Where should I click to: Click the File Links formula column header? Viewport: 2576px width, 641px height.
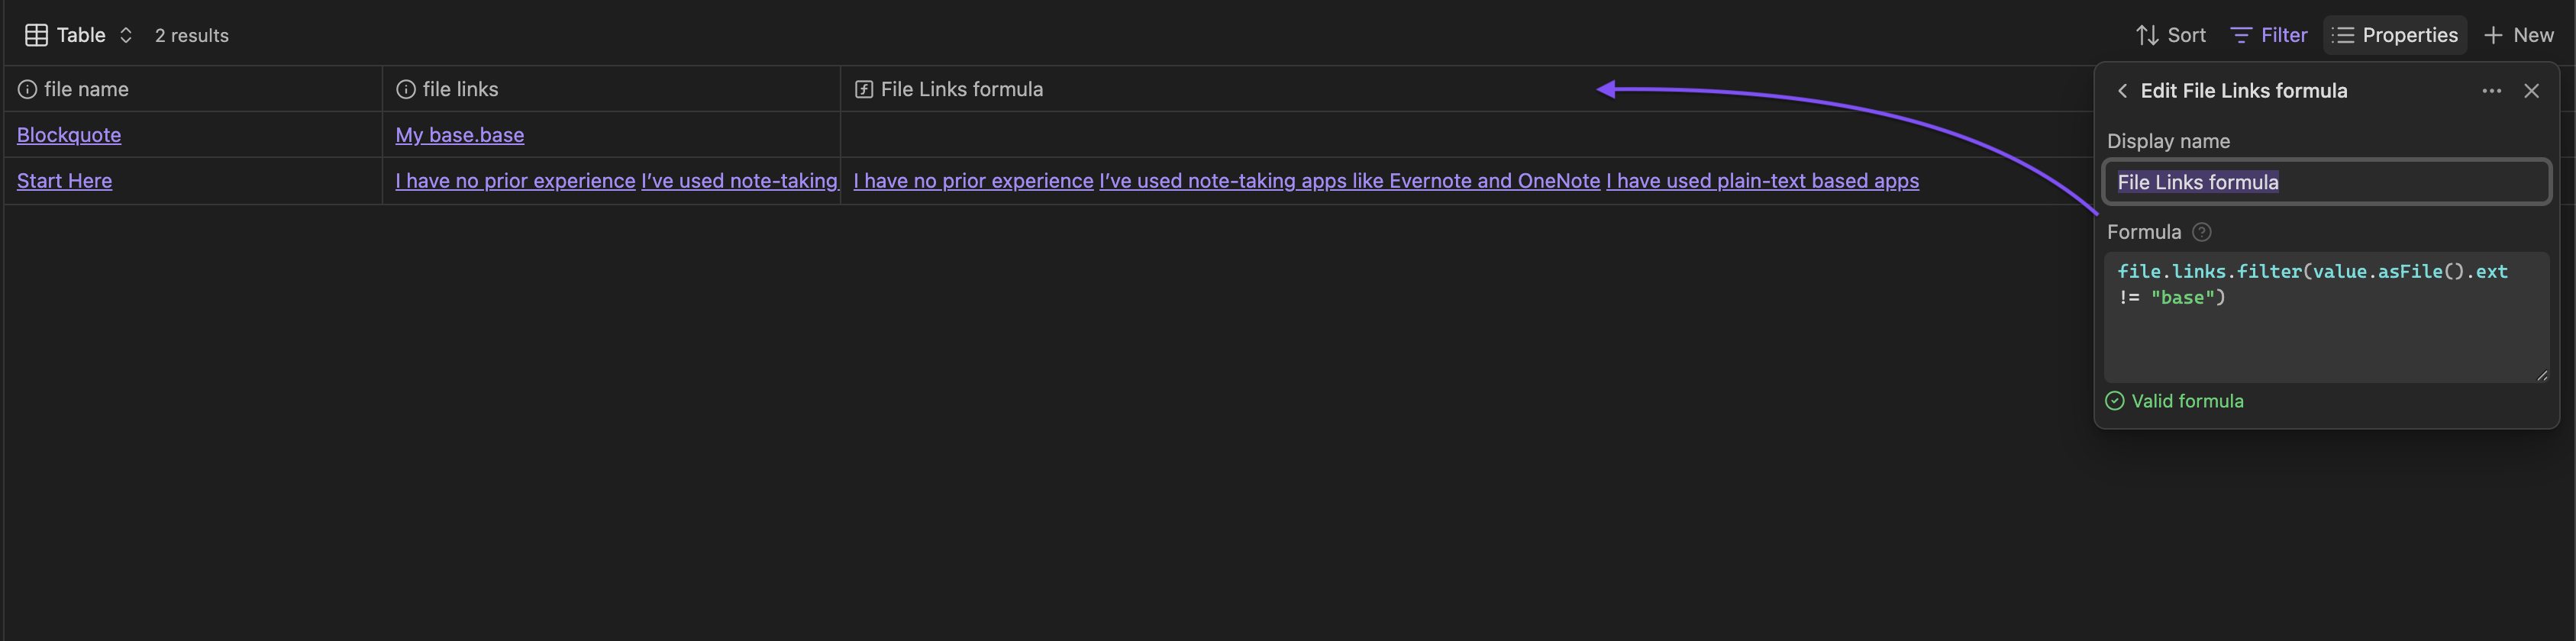961,89
